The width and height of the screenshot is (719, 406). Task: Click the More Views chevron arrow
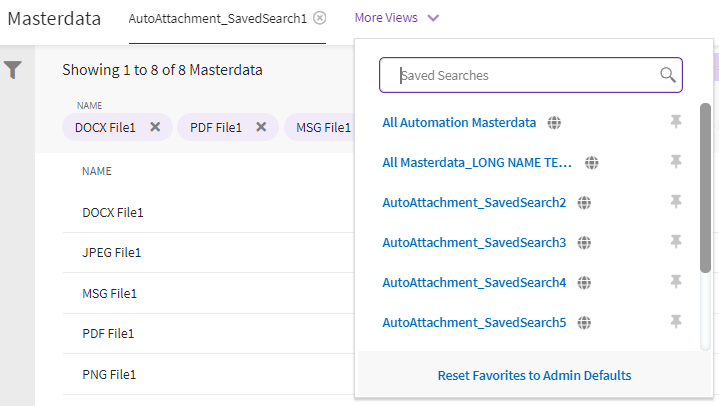click(x=433, y=18)
